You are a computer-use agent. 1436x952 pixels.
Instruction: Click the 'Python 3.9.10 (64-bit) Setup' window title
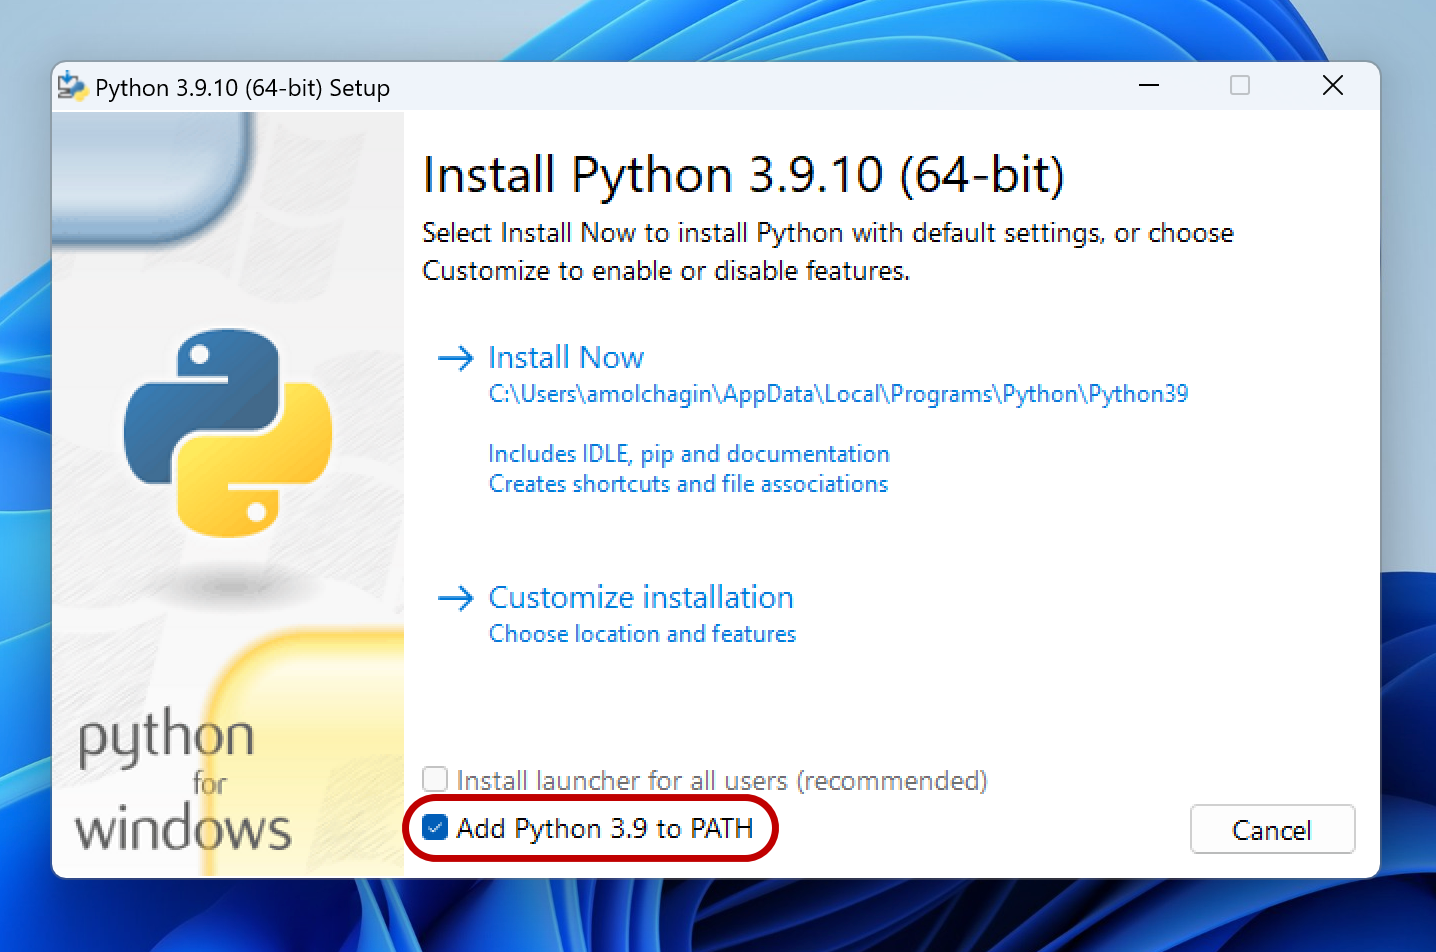click(x=243, y=88)
